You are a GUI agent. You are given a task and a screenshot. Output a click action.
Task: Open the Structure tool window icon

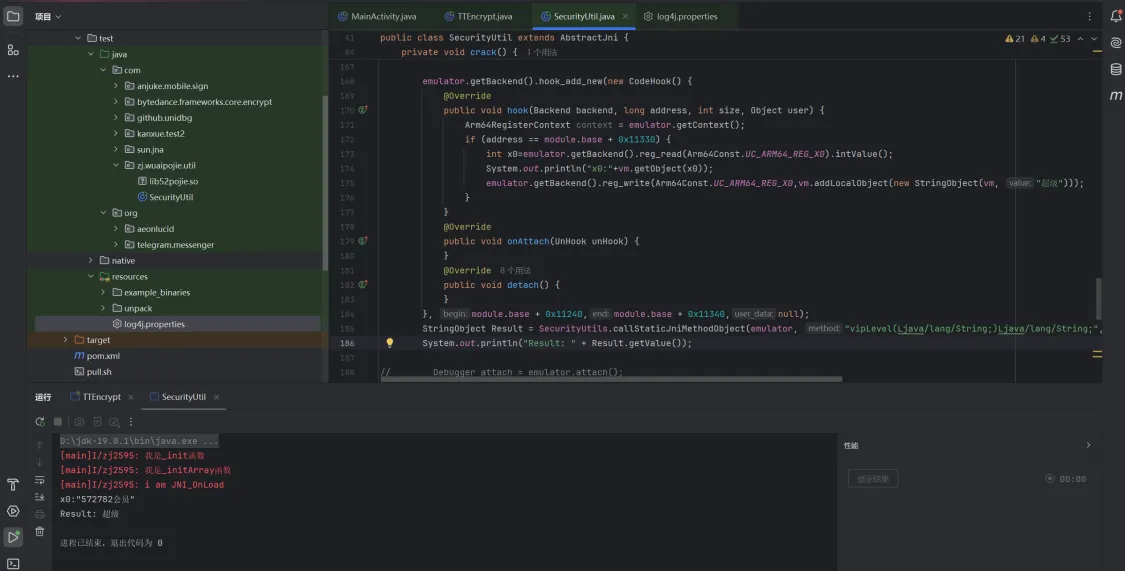[x=13, y=49]
